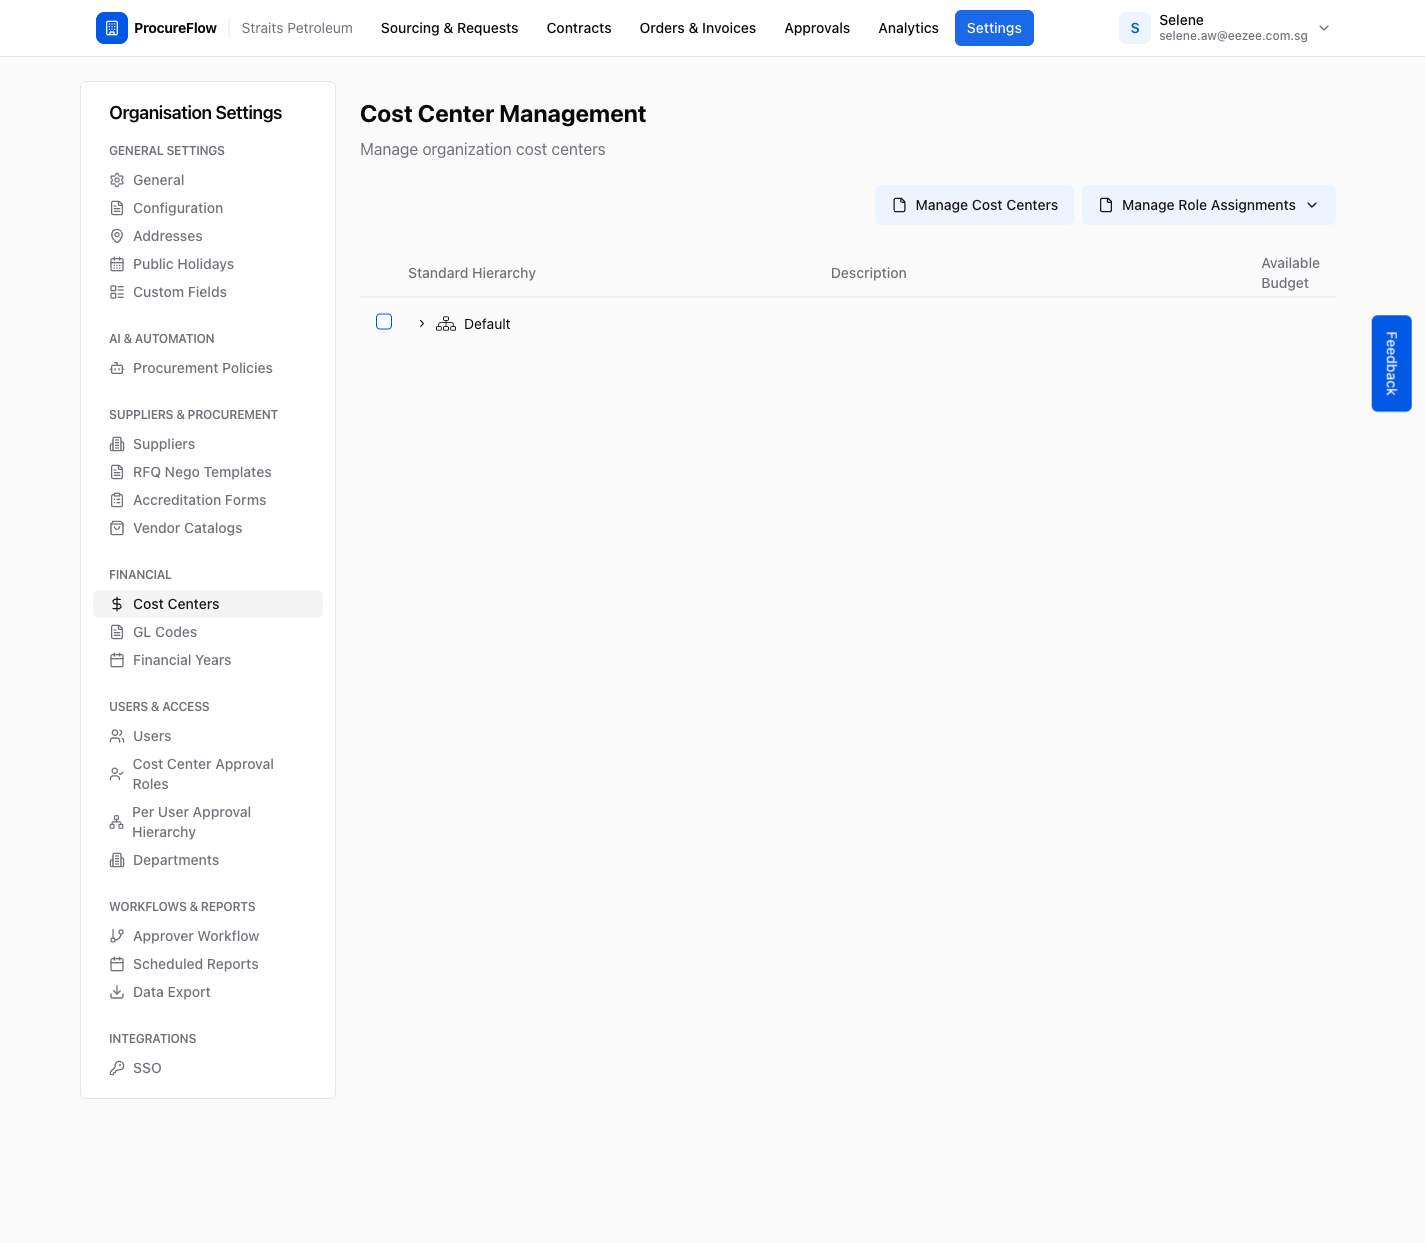Click the ProcureFlow building logo icon
This screenshot has width=1425, height=1243.
pyautogui.click(x=112, y=28)
